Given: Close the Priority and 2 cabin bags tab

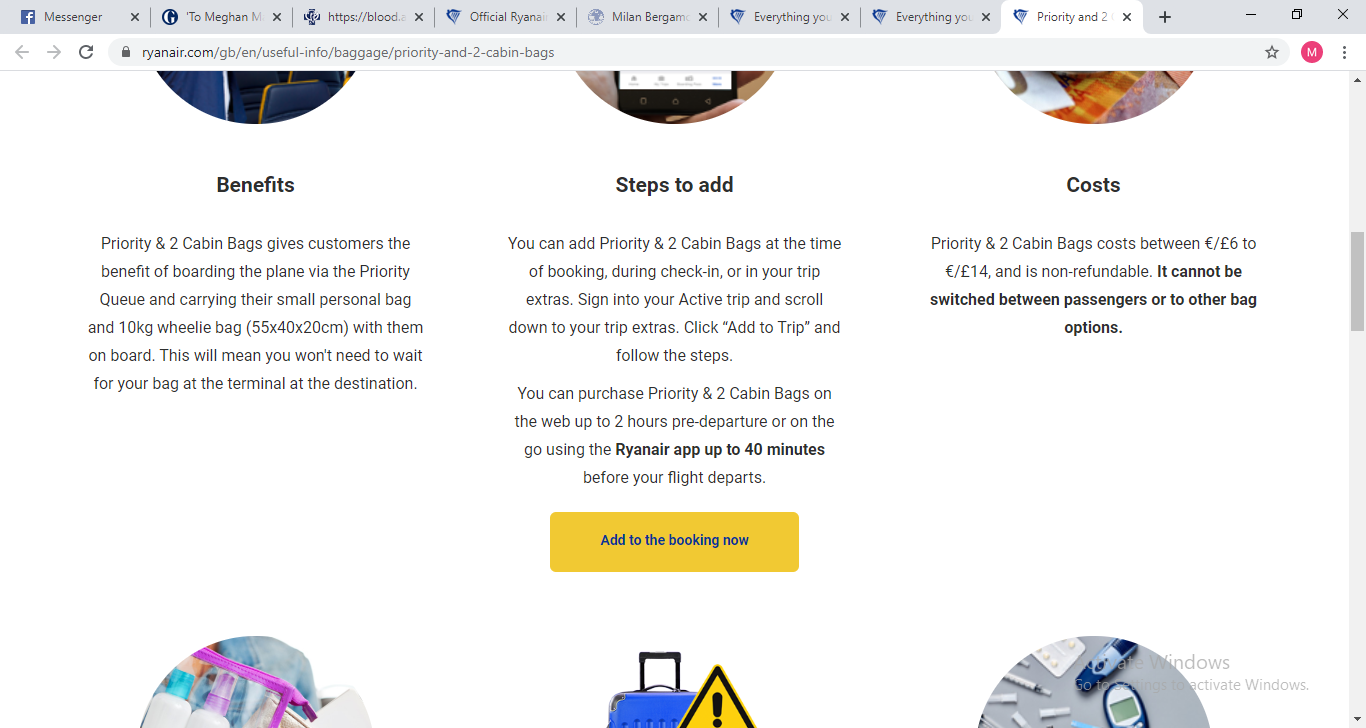Looking at the screenshot, I should coord(1127,17).
